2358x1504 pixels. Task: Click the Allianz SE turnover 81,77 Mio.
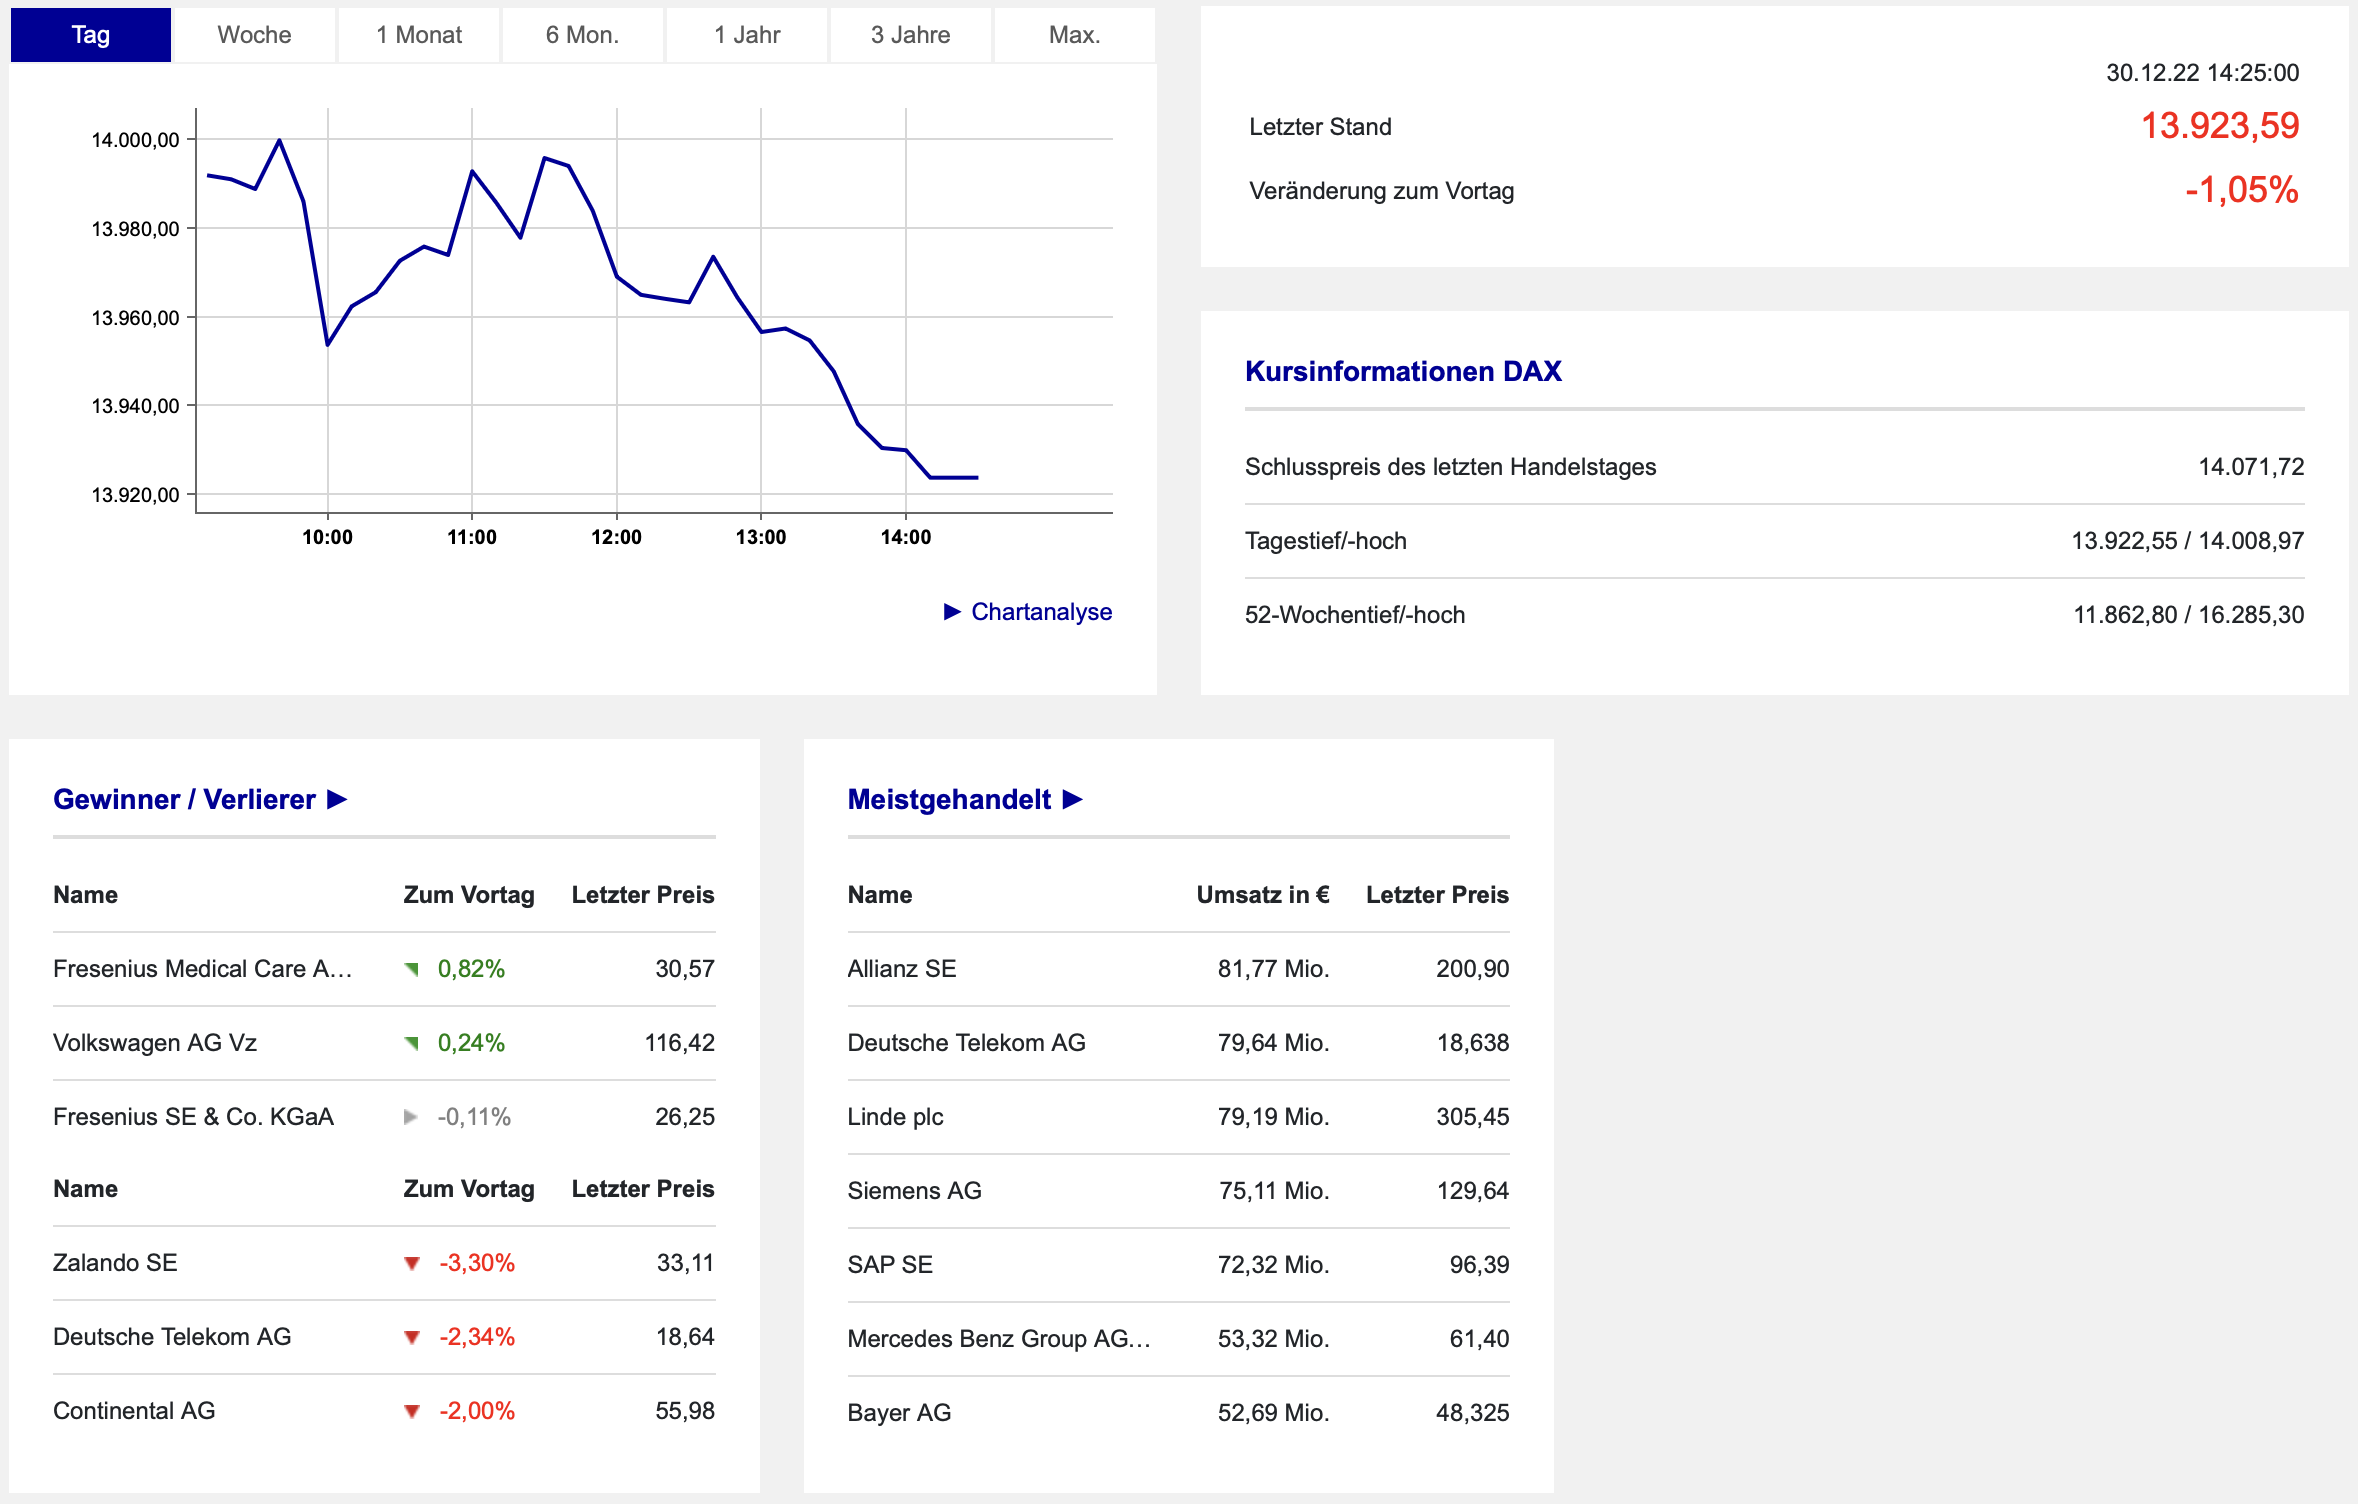(1273, 969)
